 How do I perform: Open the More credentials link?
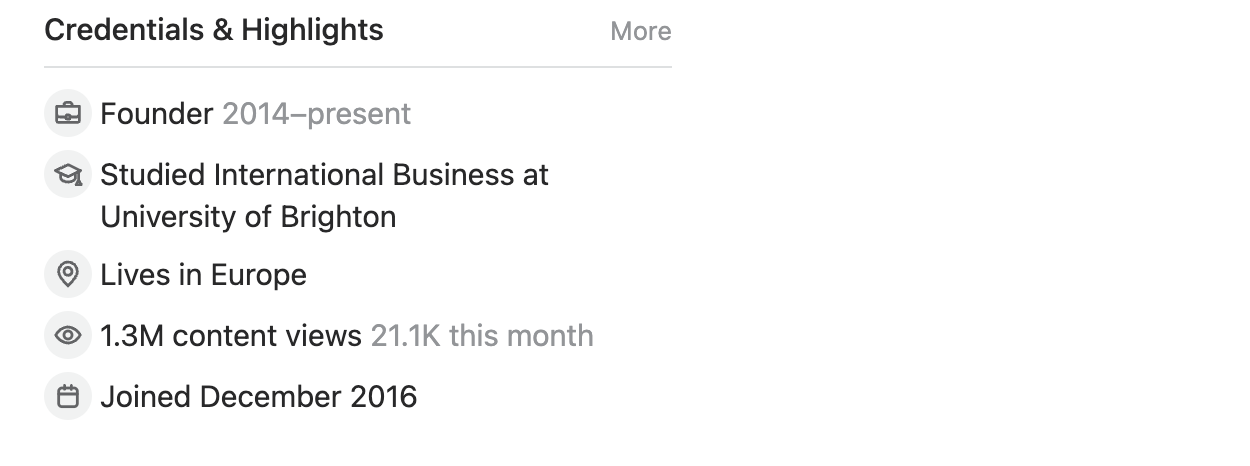pos(640,32)
